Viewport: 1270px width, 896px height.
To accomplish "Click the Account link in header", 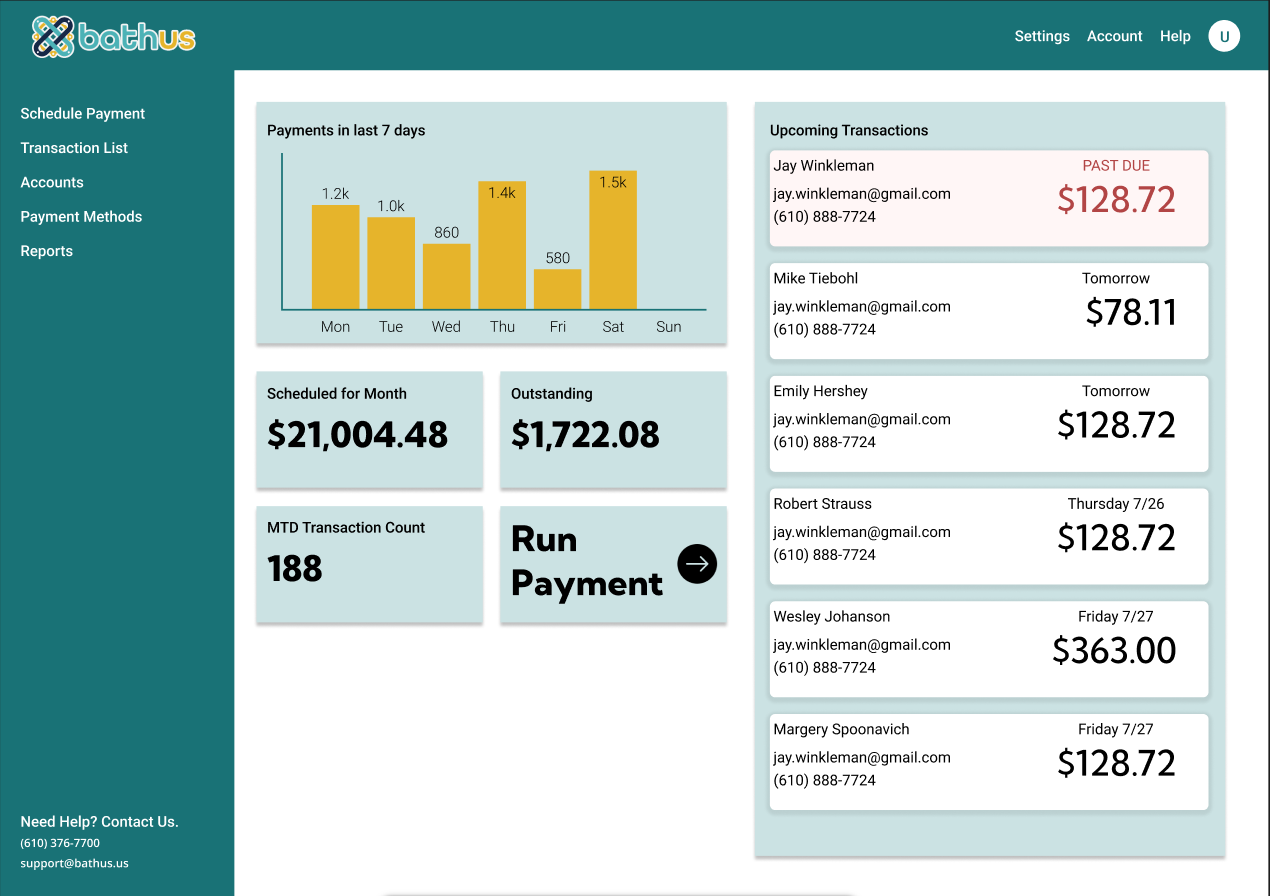I will pyautogui.click(x=1114, y=36).
